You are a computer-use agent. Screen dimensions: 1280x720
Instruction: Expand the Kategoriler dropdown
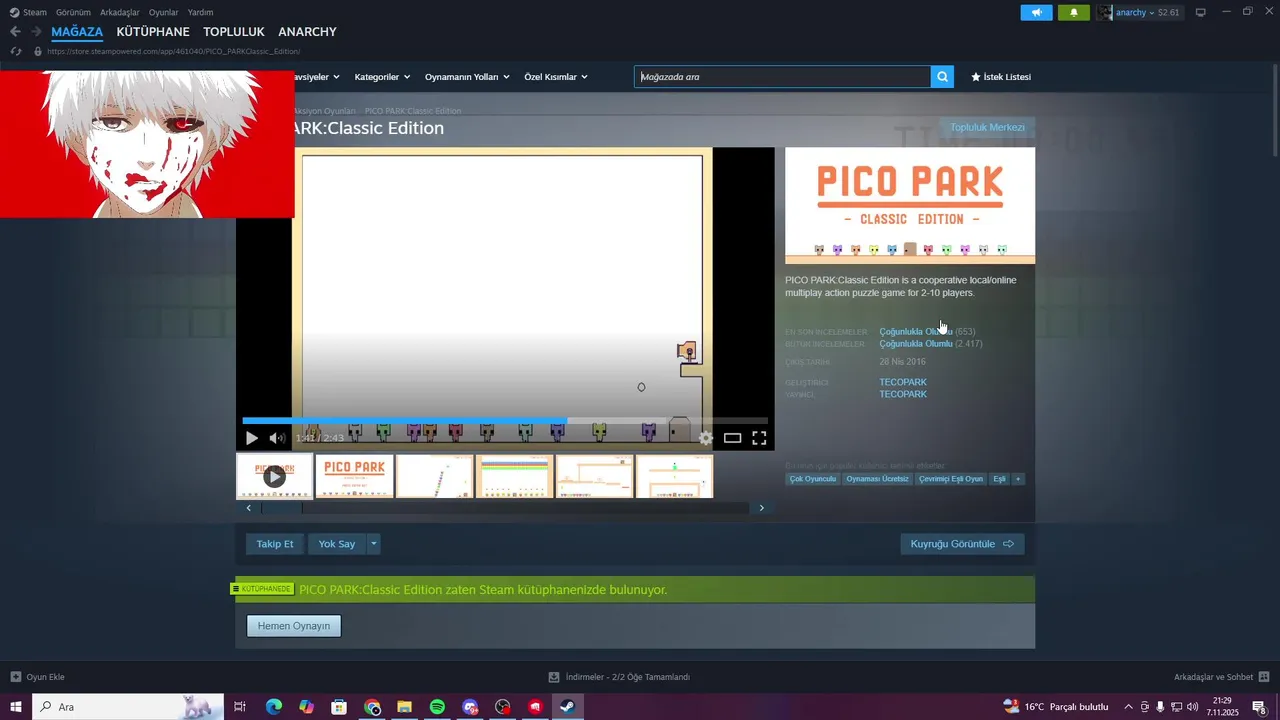pos(382,77)
